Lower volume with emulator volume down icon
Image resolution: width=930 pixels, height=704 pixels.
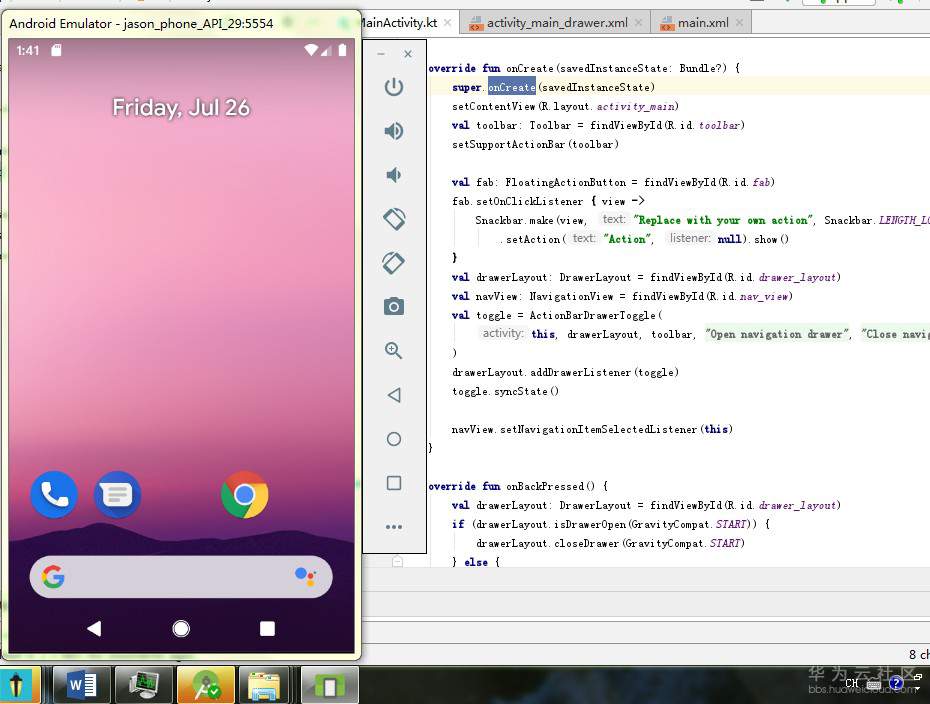[394, 175]
